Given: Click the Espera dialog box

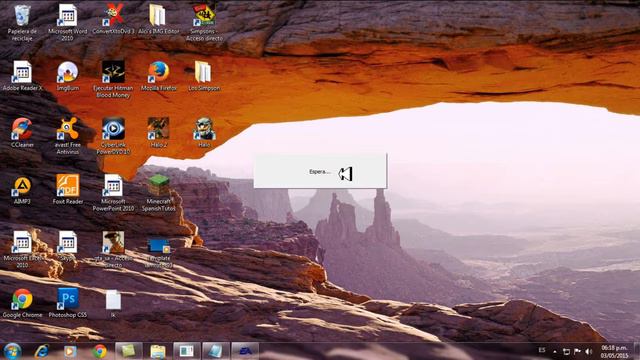Looking at the screenshot, I should click(320, 171).
